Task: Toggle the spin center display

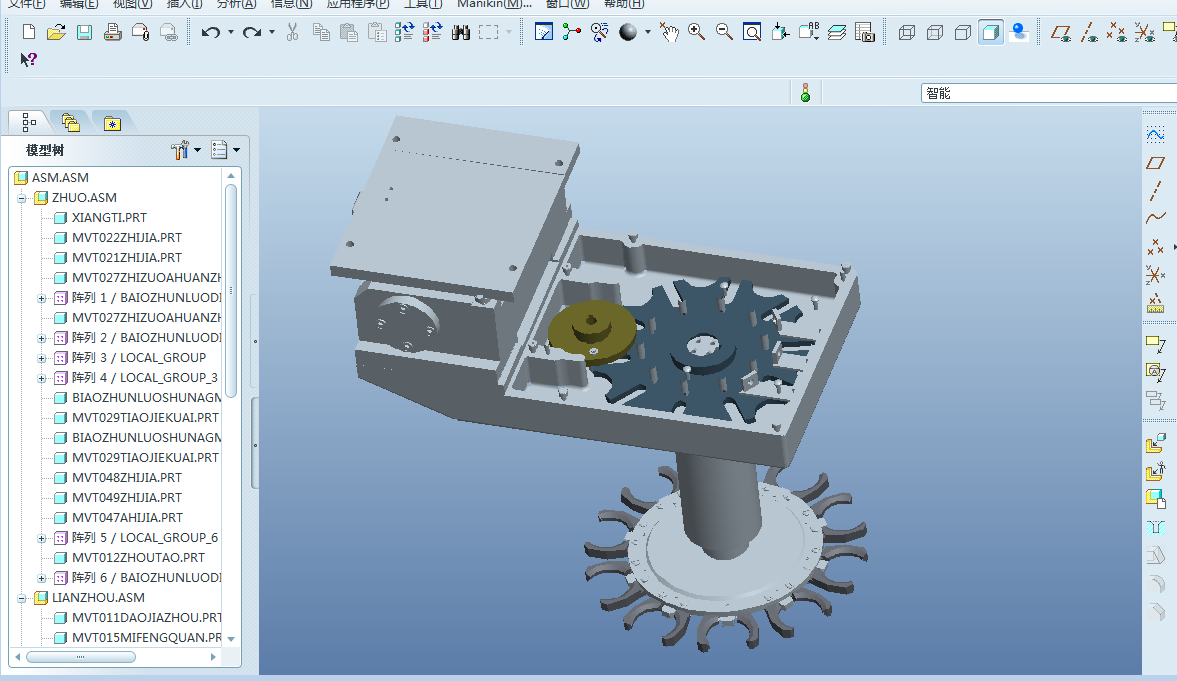Action: click(x=572, y=32)
